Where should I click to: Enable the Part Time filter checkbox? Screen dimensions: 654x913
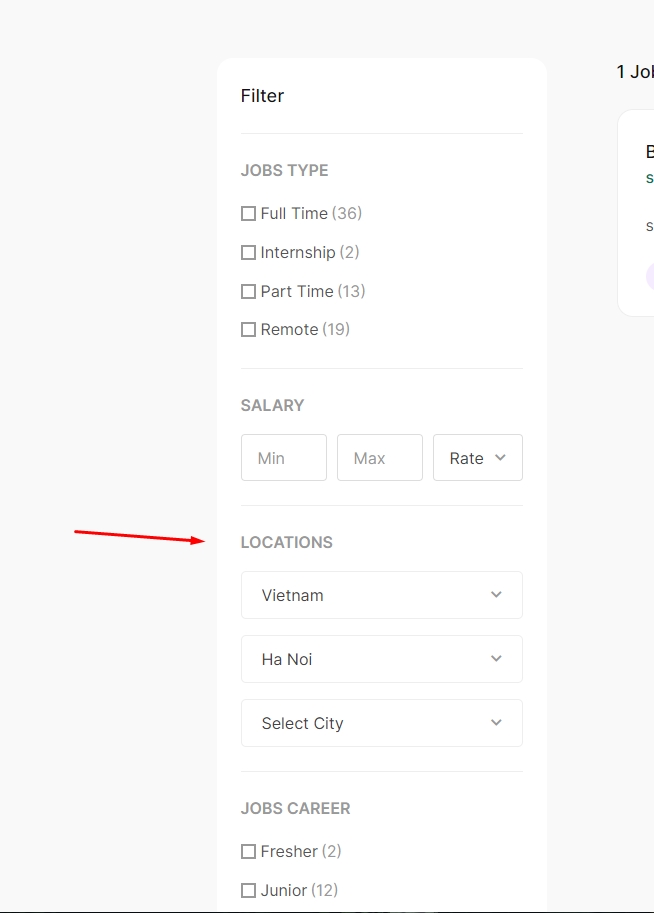click(248, 292)
